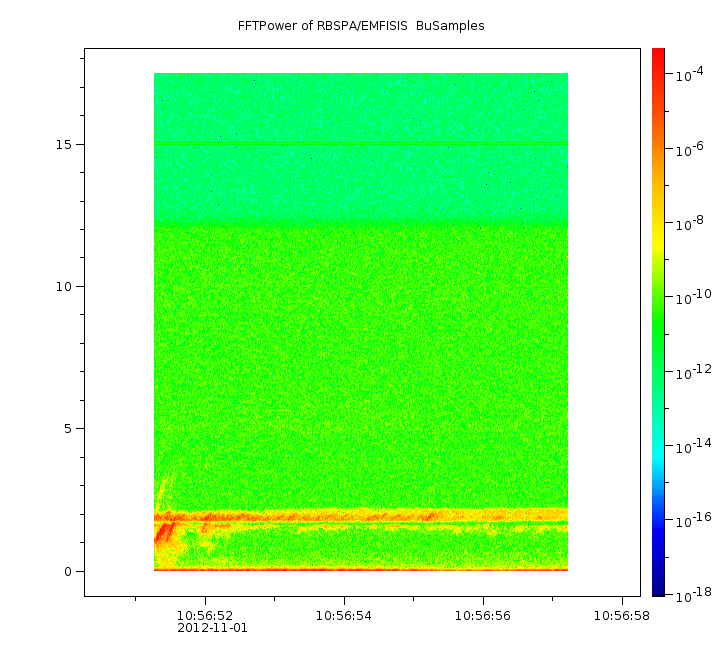Click the colorbar label 10^-10

(692, 298)
